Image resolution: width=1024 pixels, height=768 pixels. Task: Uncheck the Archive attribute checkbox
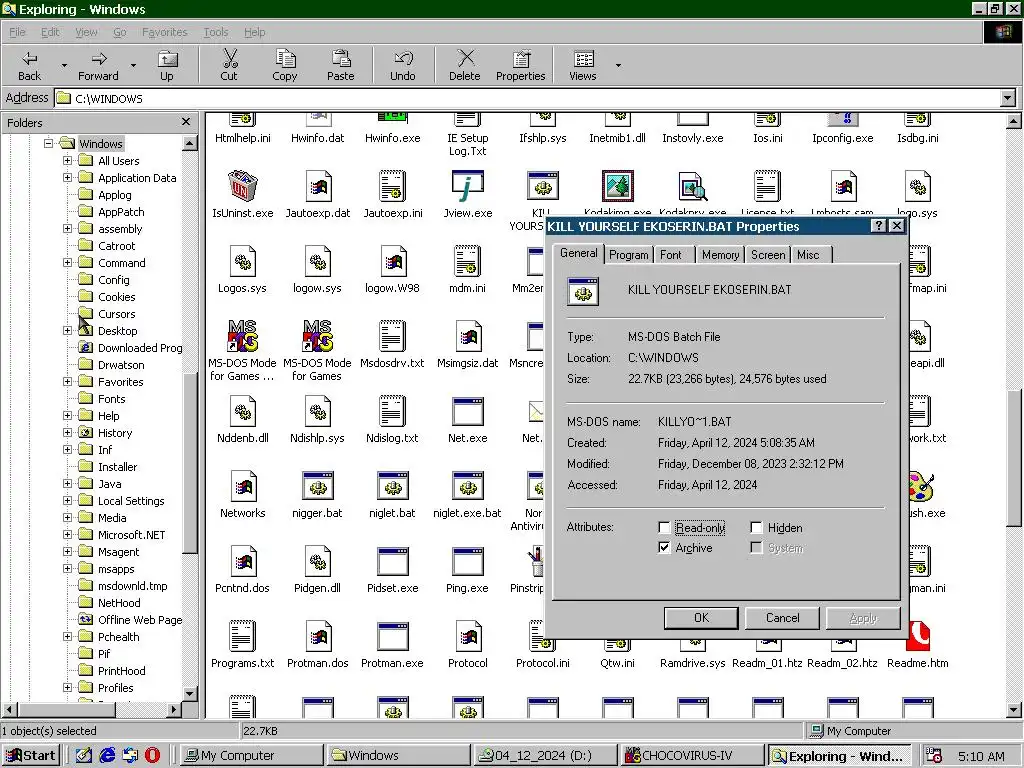pos(664,547)
